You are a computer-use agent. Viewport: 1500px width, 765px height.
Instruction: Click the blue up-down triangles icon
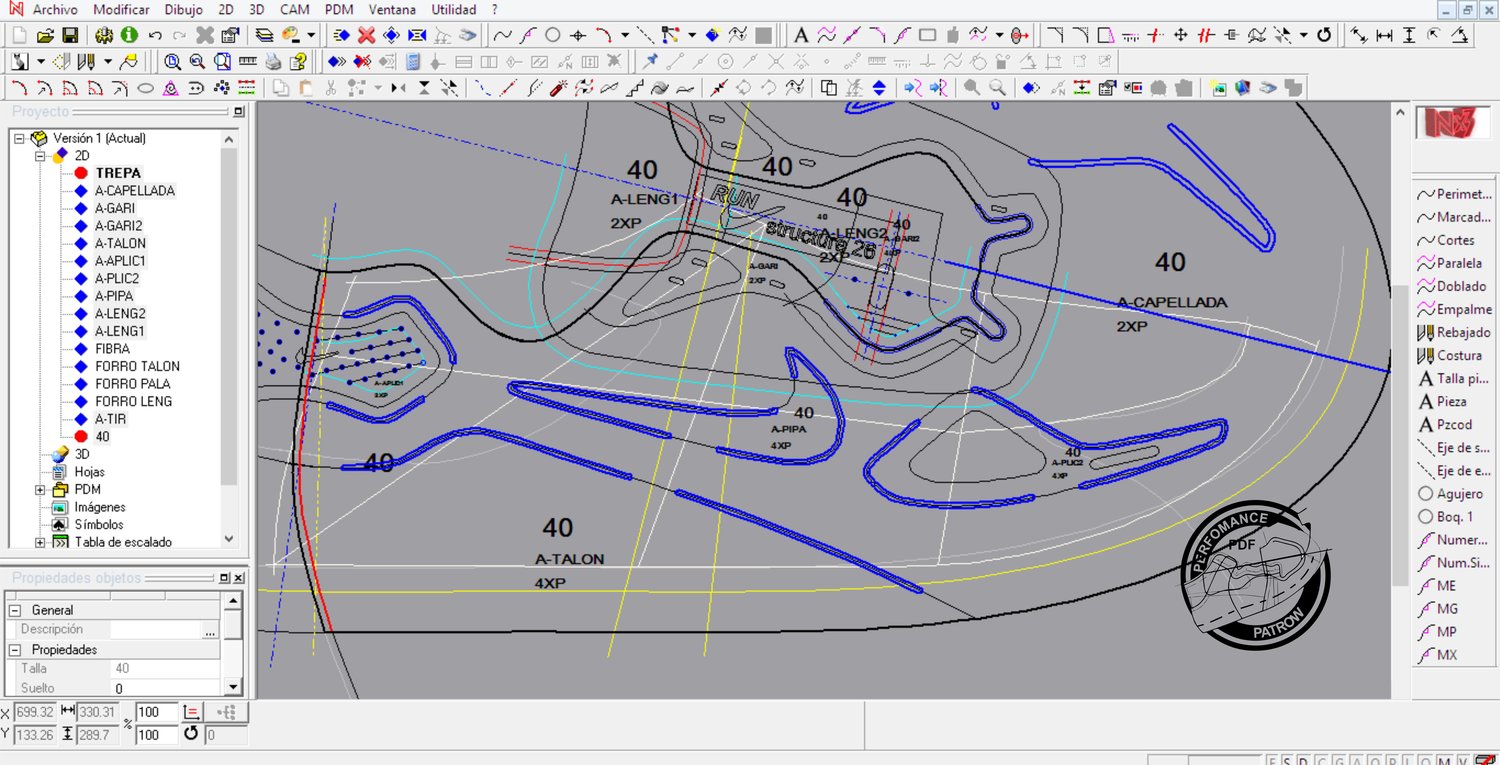pos(879,88)
